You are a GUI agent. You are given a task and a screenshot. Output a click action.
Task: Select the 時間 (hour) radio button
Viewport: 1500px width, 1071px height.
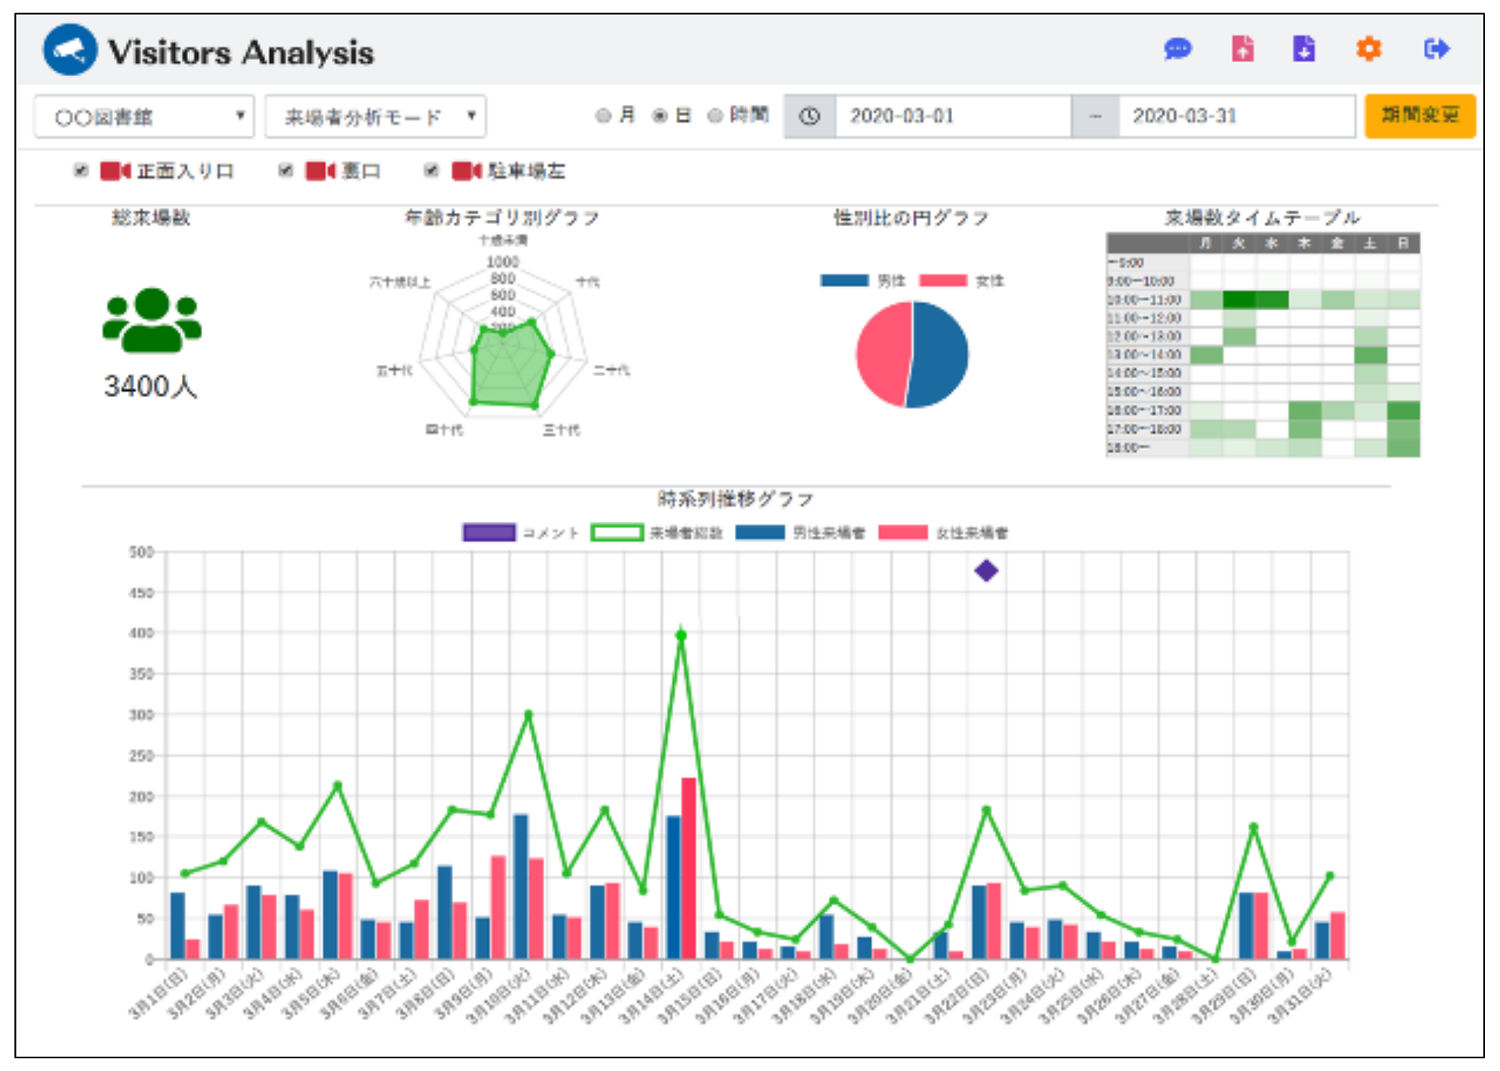tap(715, 116)
